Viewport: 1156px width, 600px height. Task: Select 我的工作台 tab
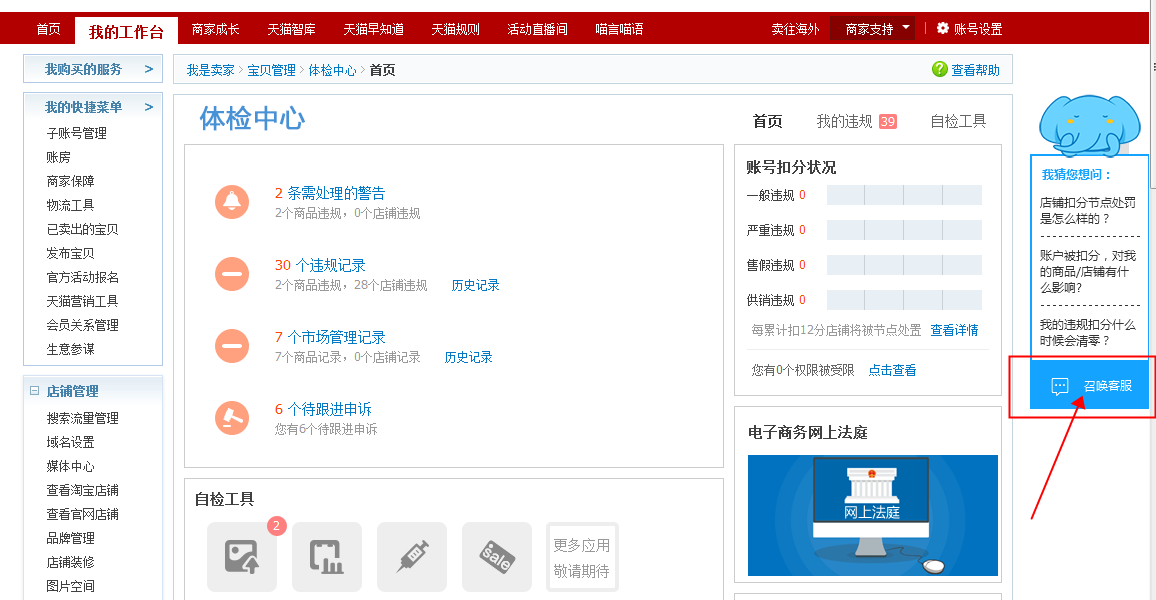tap(126, 31)
